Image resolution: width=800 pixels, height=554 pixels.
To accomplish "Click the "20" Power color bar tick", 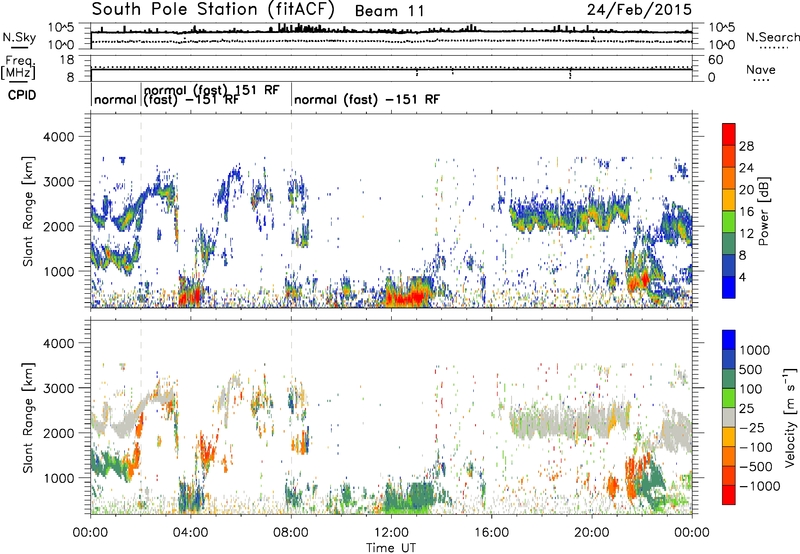I will [x=746, y=190].
